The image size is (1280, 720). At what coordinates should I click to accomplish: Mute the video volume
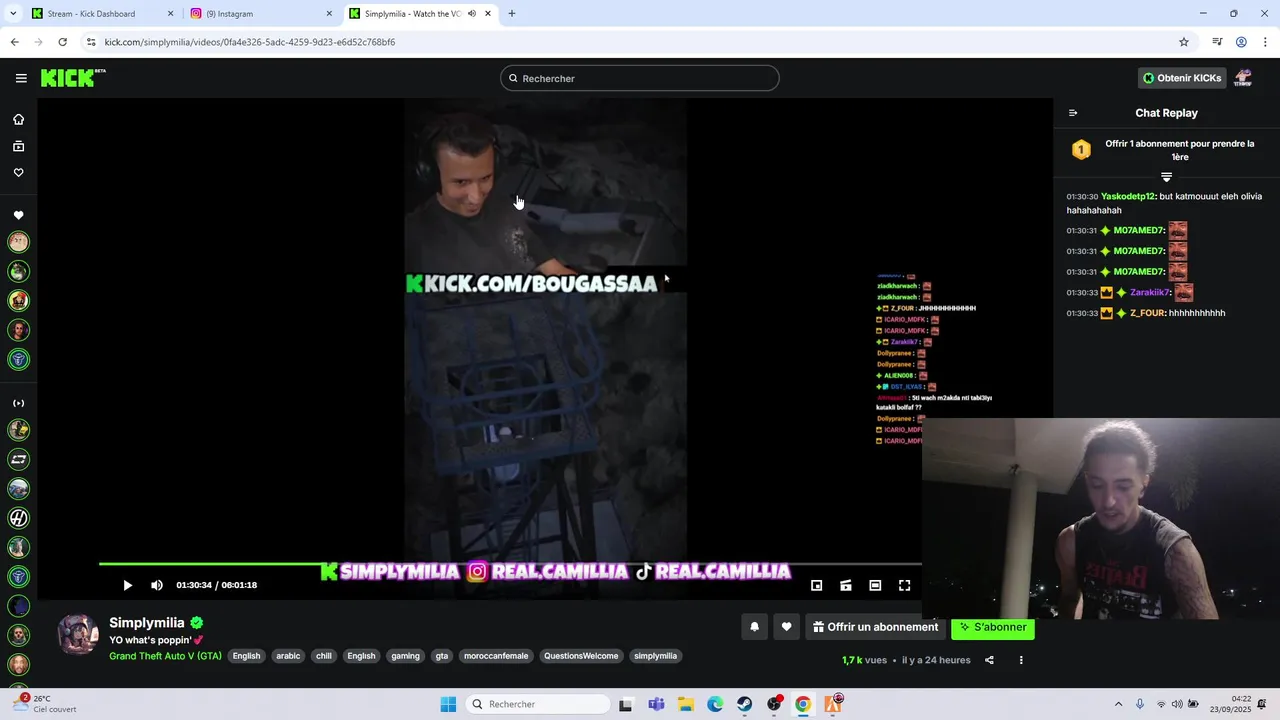pos(157,585)
